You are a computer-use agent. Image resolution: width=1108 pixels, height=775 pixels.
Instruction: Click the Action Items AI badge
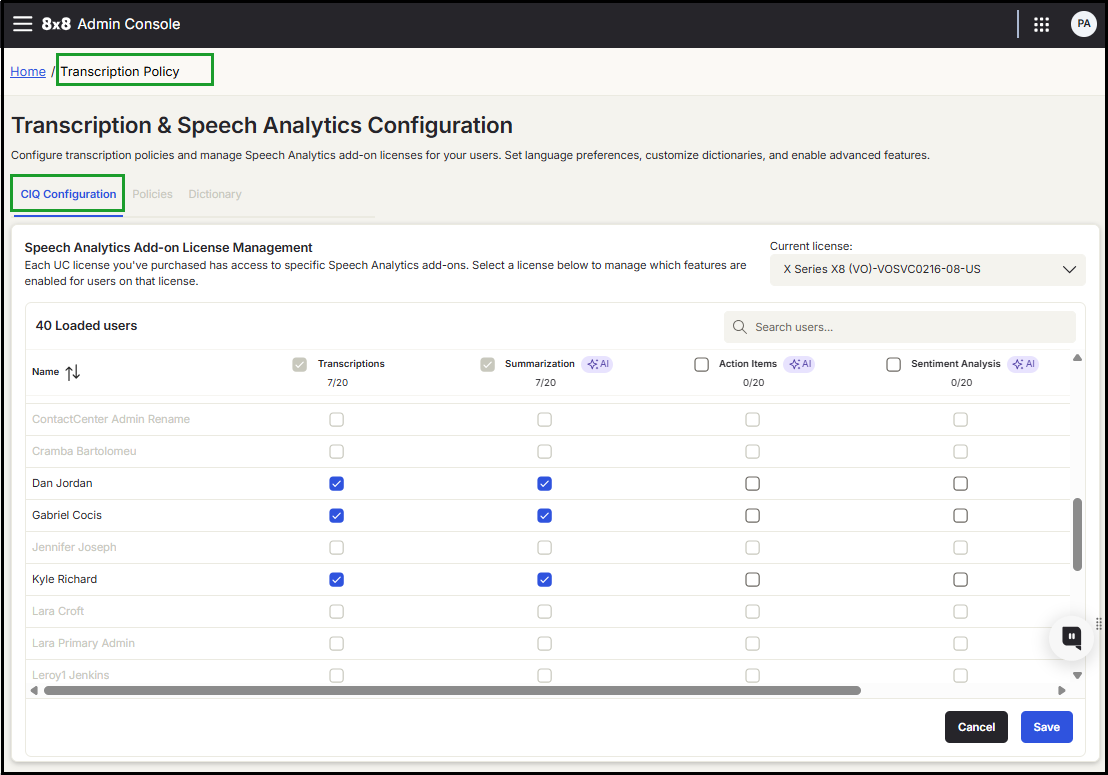pos(798,364)
